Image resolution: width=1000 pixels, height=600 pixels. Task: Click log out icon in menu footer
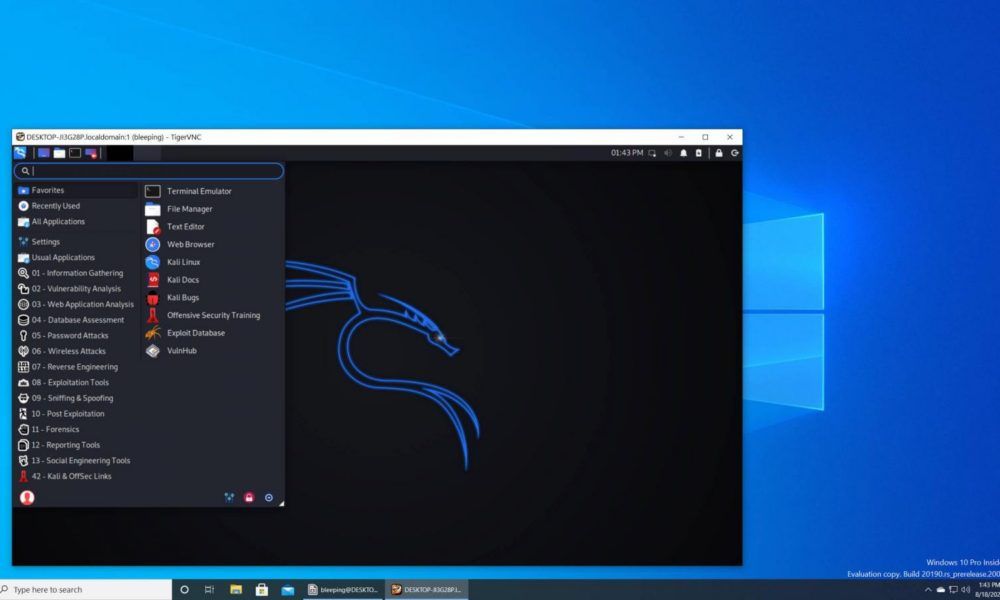coord(268,497)
